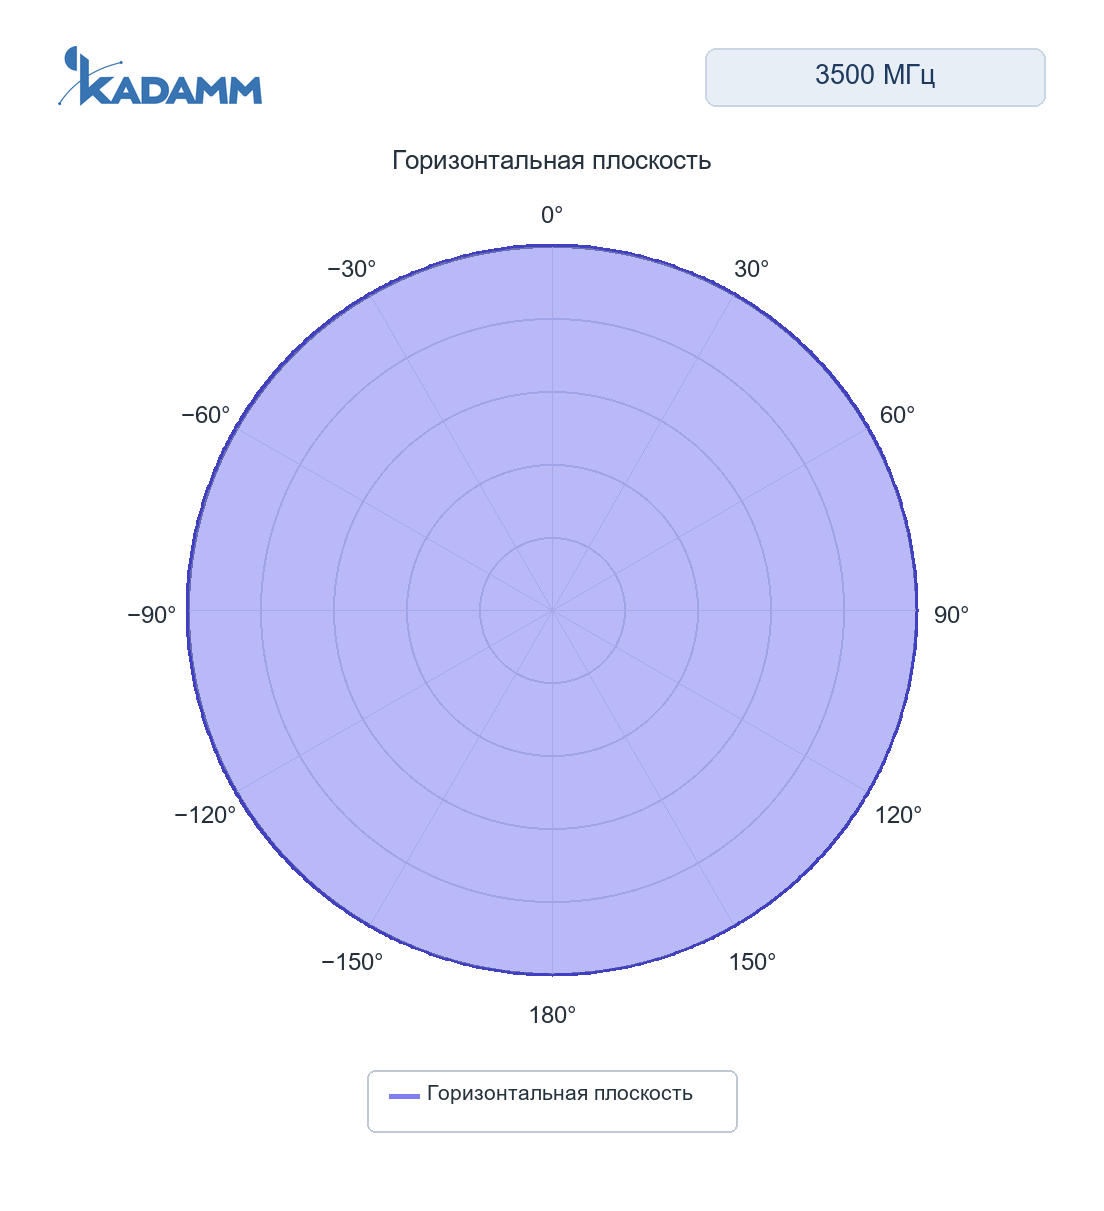Click the −60° angle label

[205, 415]
